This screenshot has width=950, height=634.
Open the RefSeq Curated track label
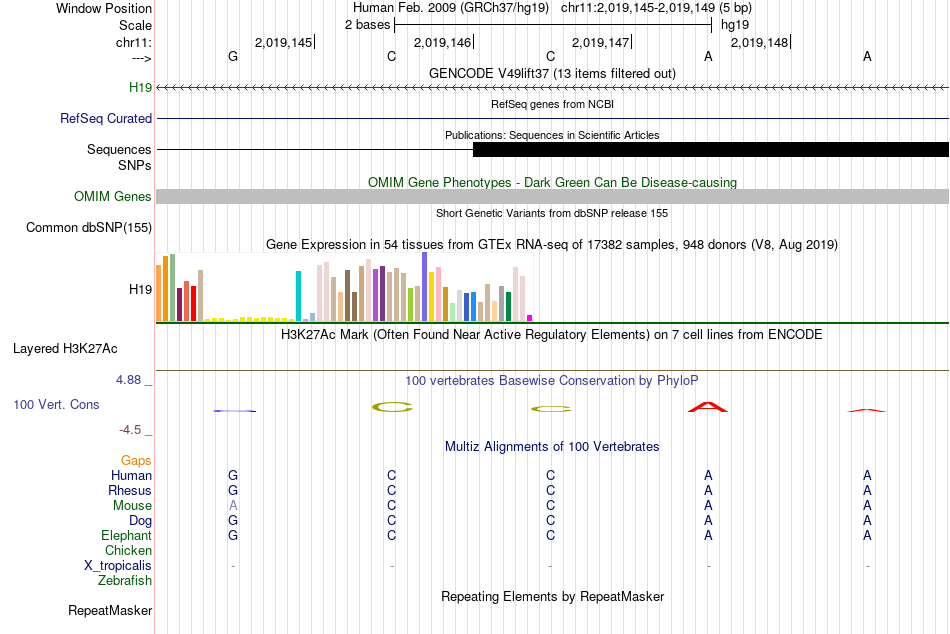[x=105, y=118]
